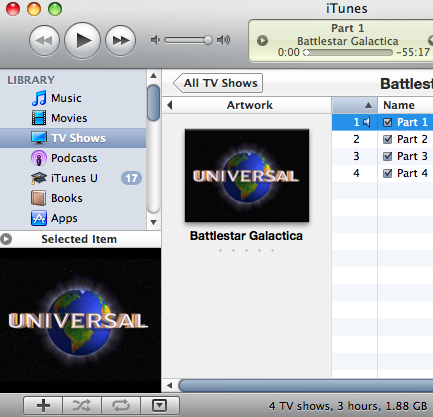Image resolution: width=433 pixels, height=417 pixels.
Task: Click the Play button
Action: [x=82, y=41]
